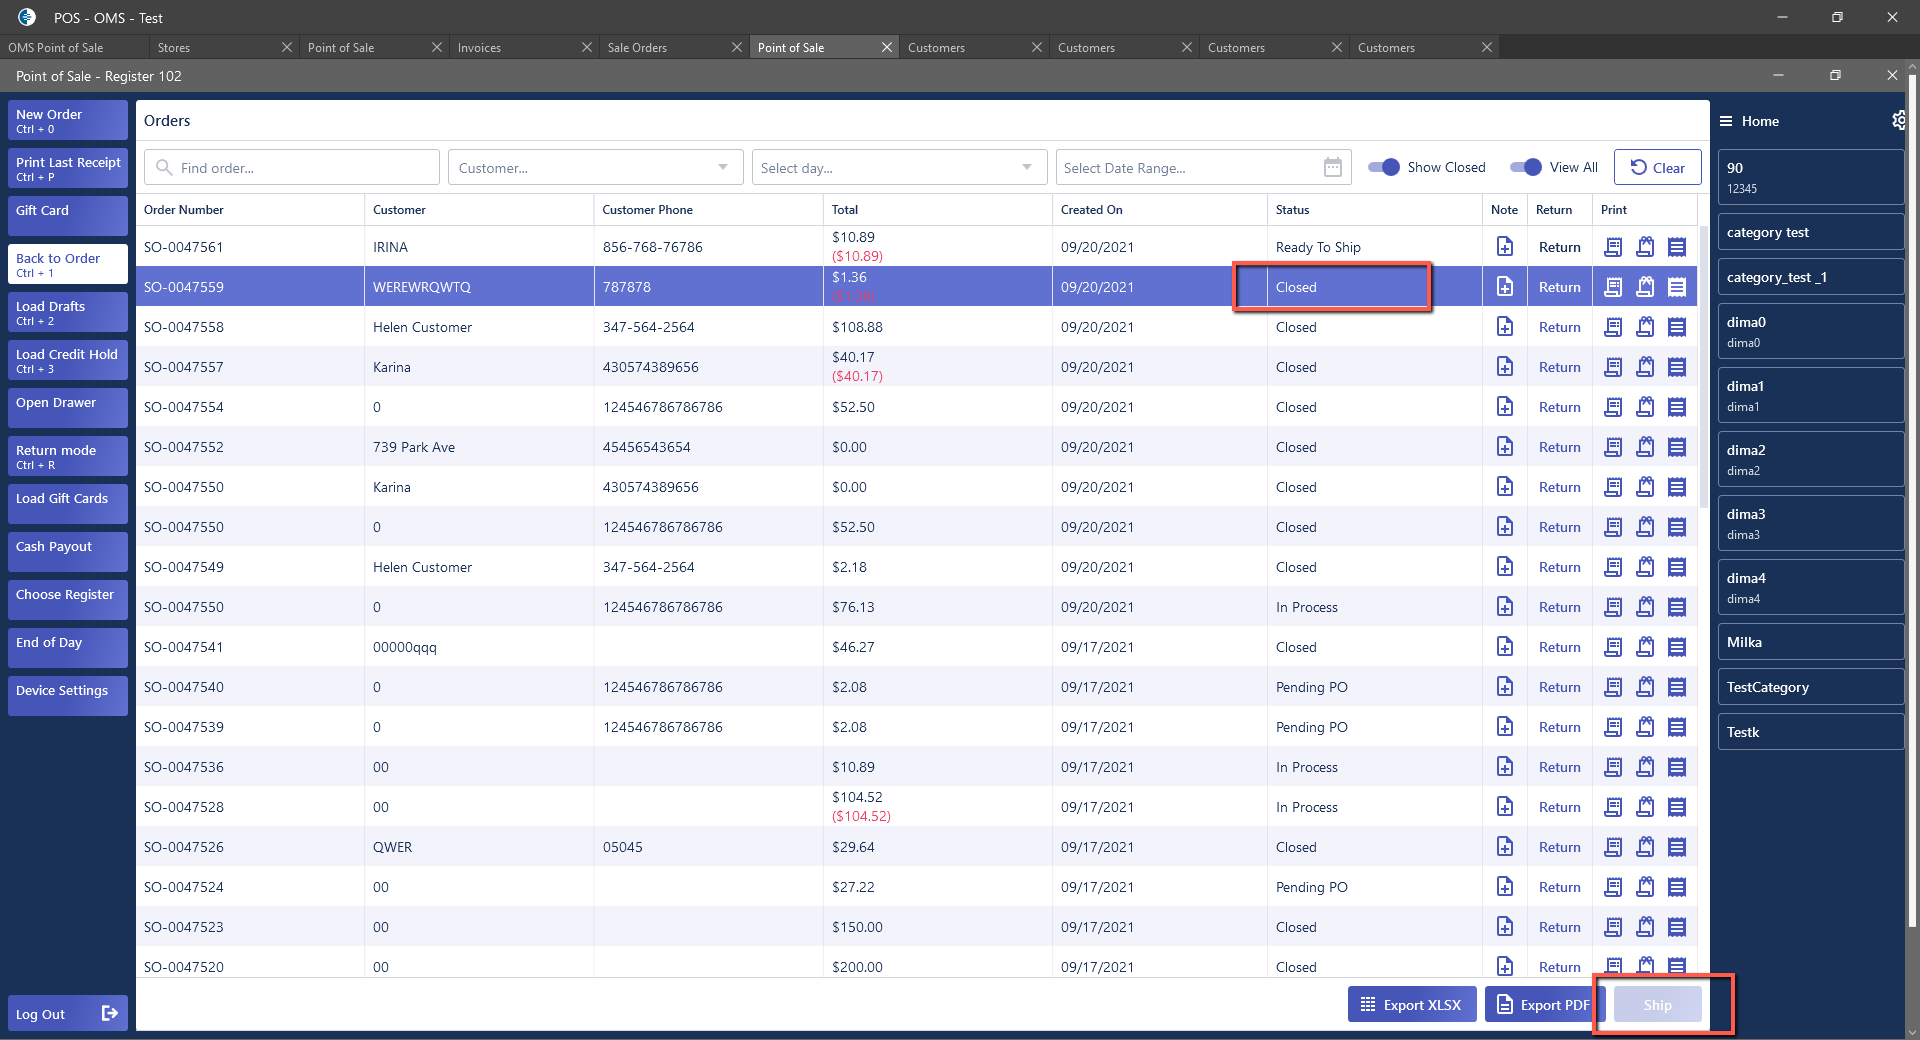Image resolution: width=1920 pixels, height=1040 pixels.
Task: Print gift receipt for order SO-0047558
Action: coord(1645,327)
